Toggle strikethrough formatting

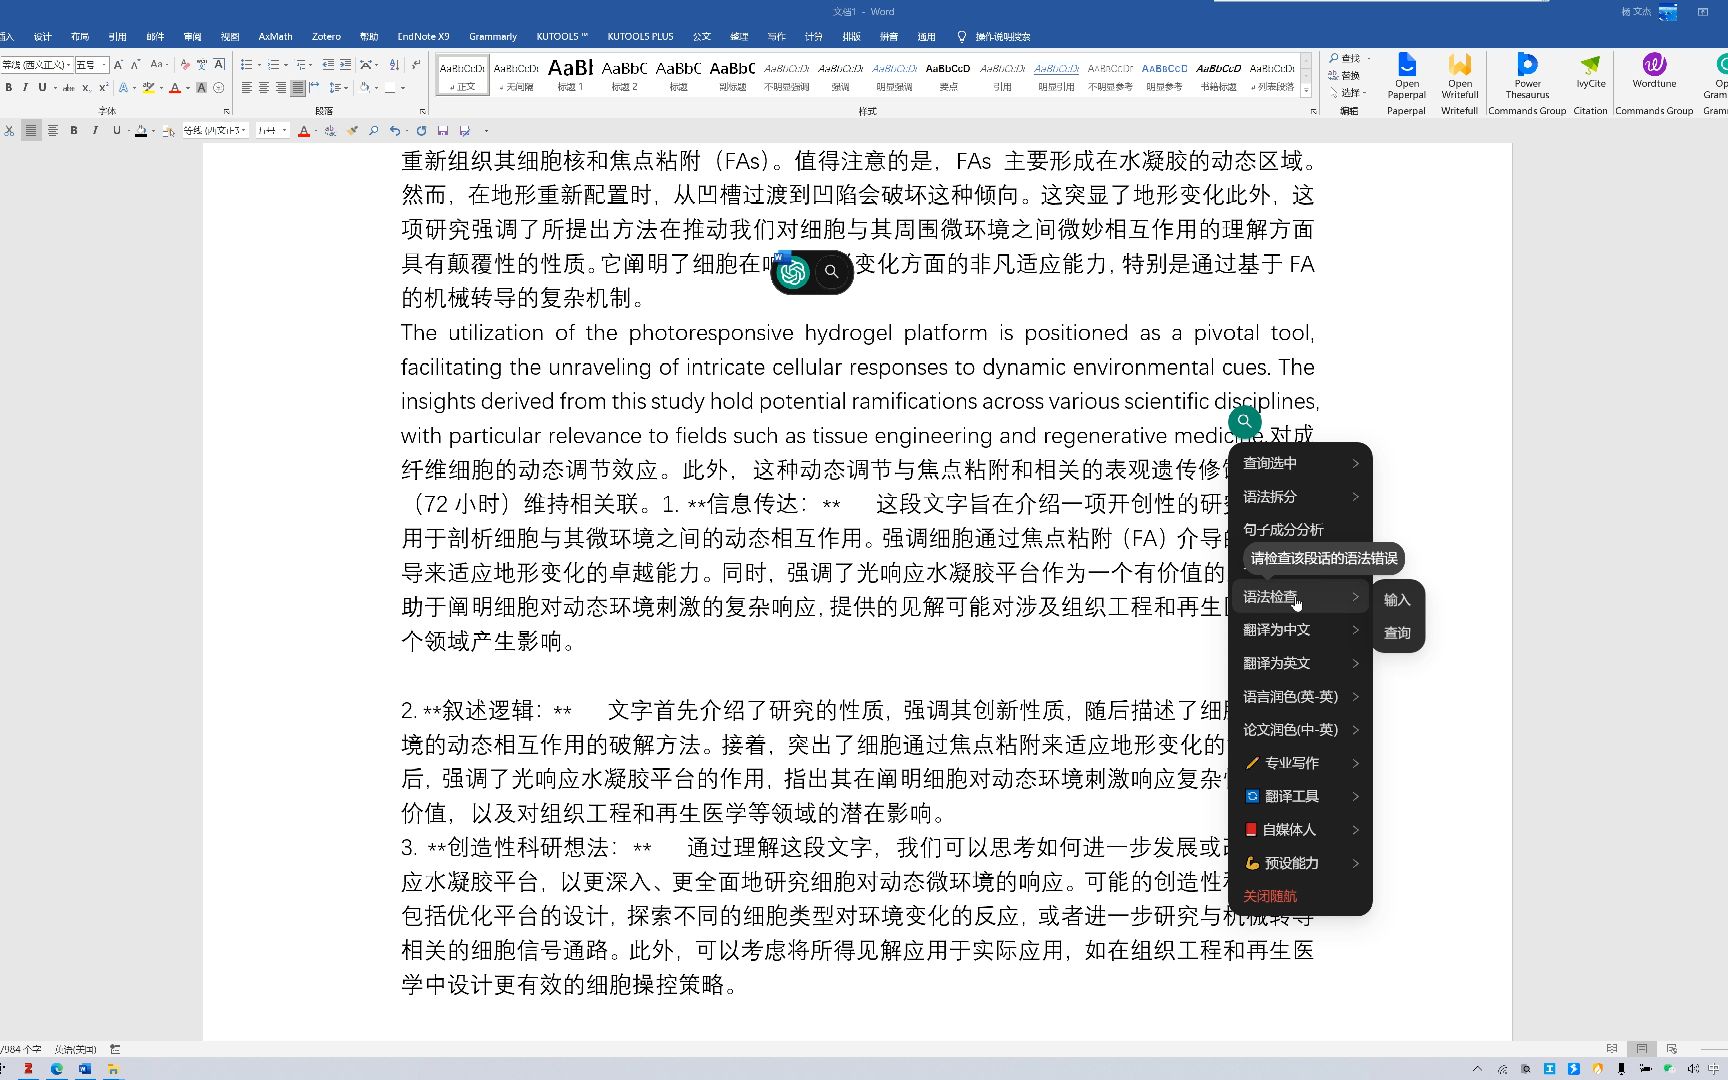pos(68,88)
